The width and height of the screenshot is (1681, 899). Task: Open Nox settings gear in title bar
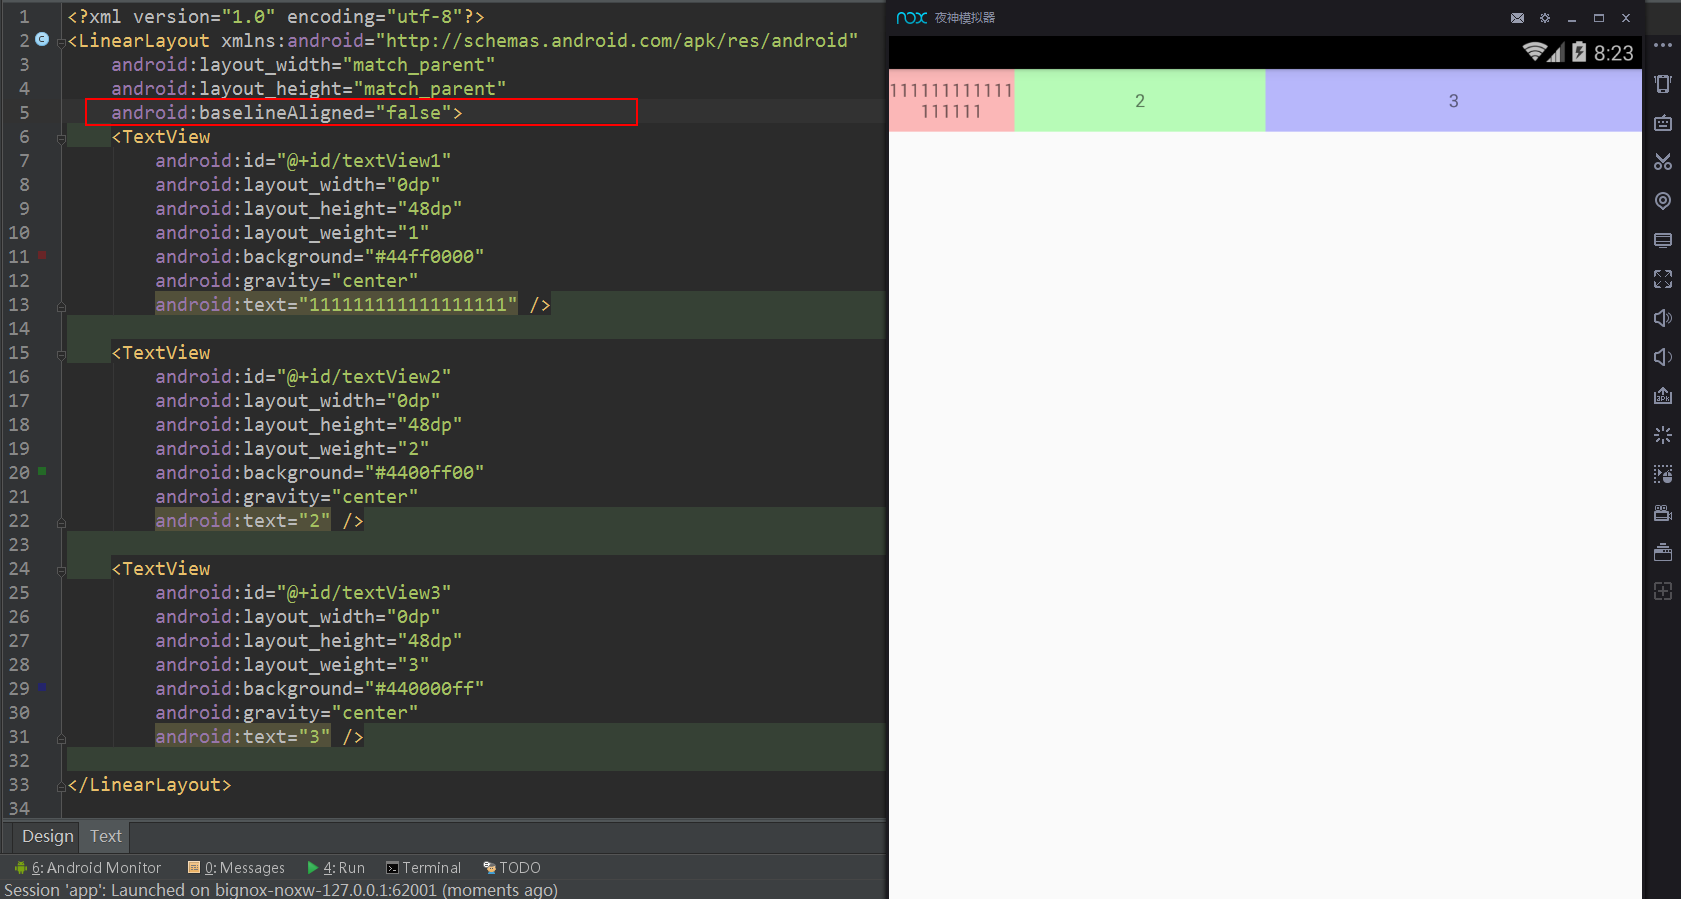[1544, 18]
